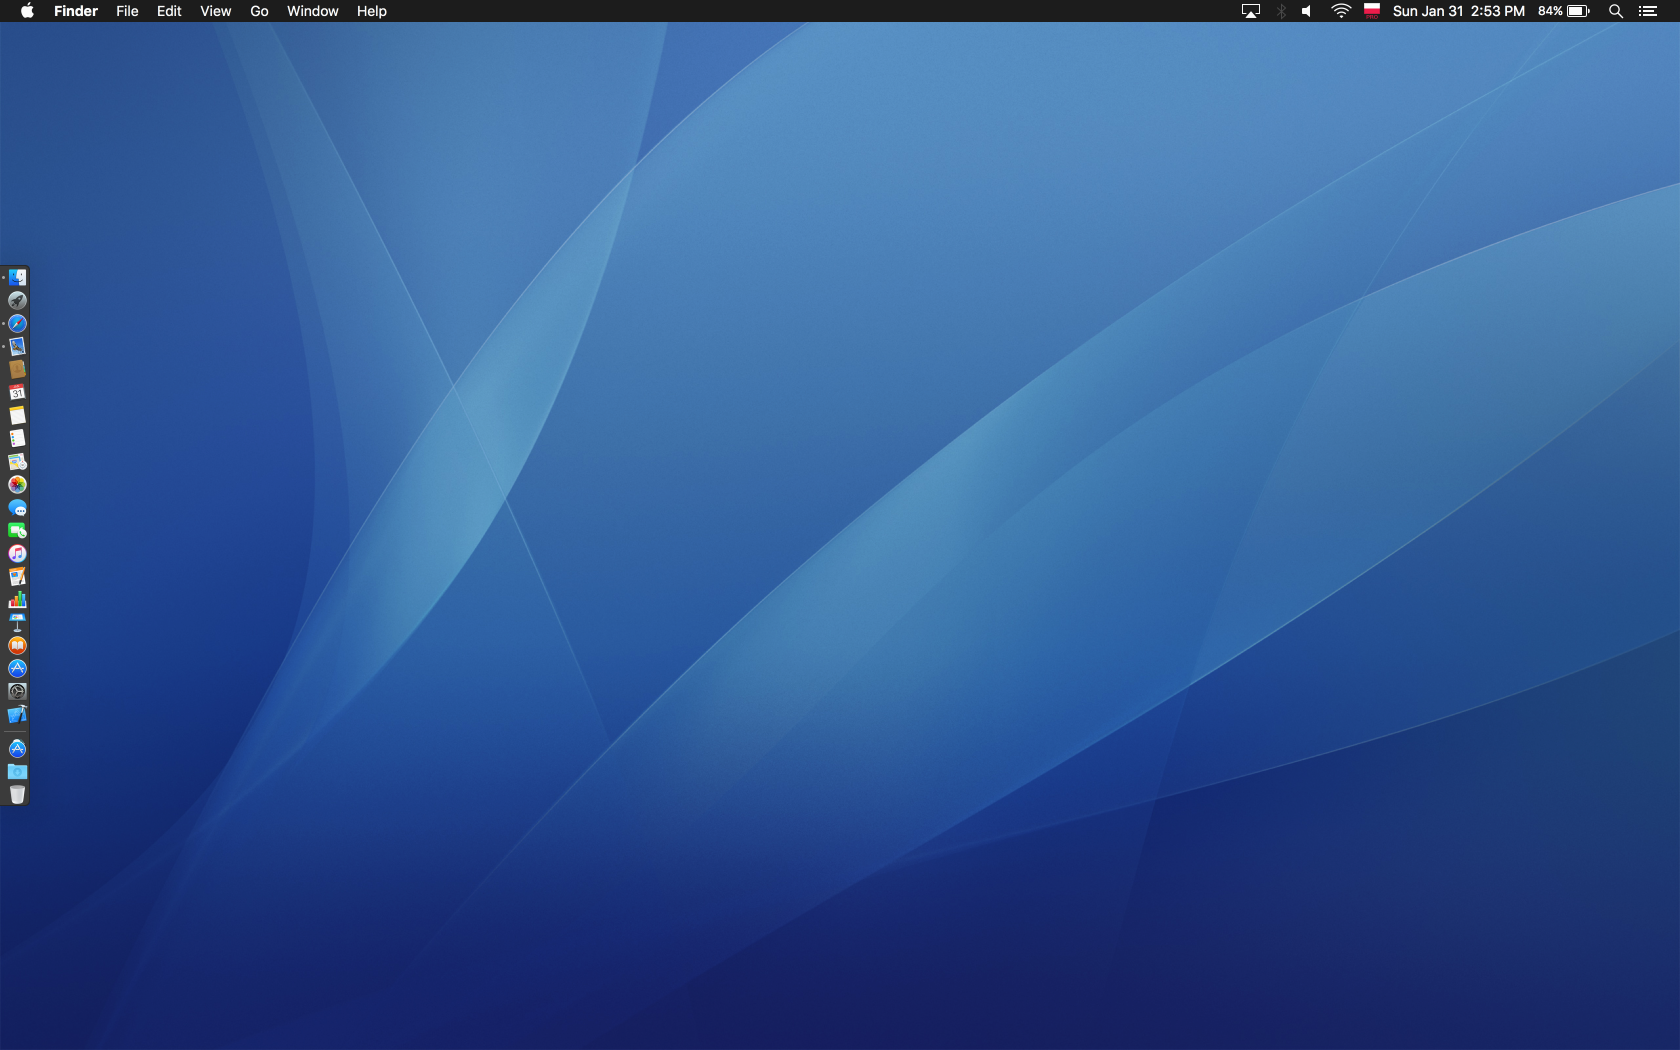The width and height of the screenshot is (1680, 1050).
Task: Launch Launchpad rocket icon in Dock
Action: (17, 300)
